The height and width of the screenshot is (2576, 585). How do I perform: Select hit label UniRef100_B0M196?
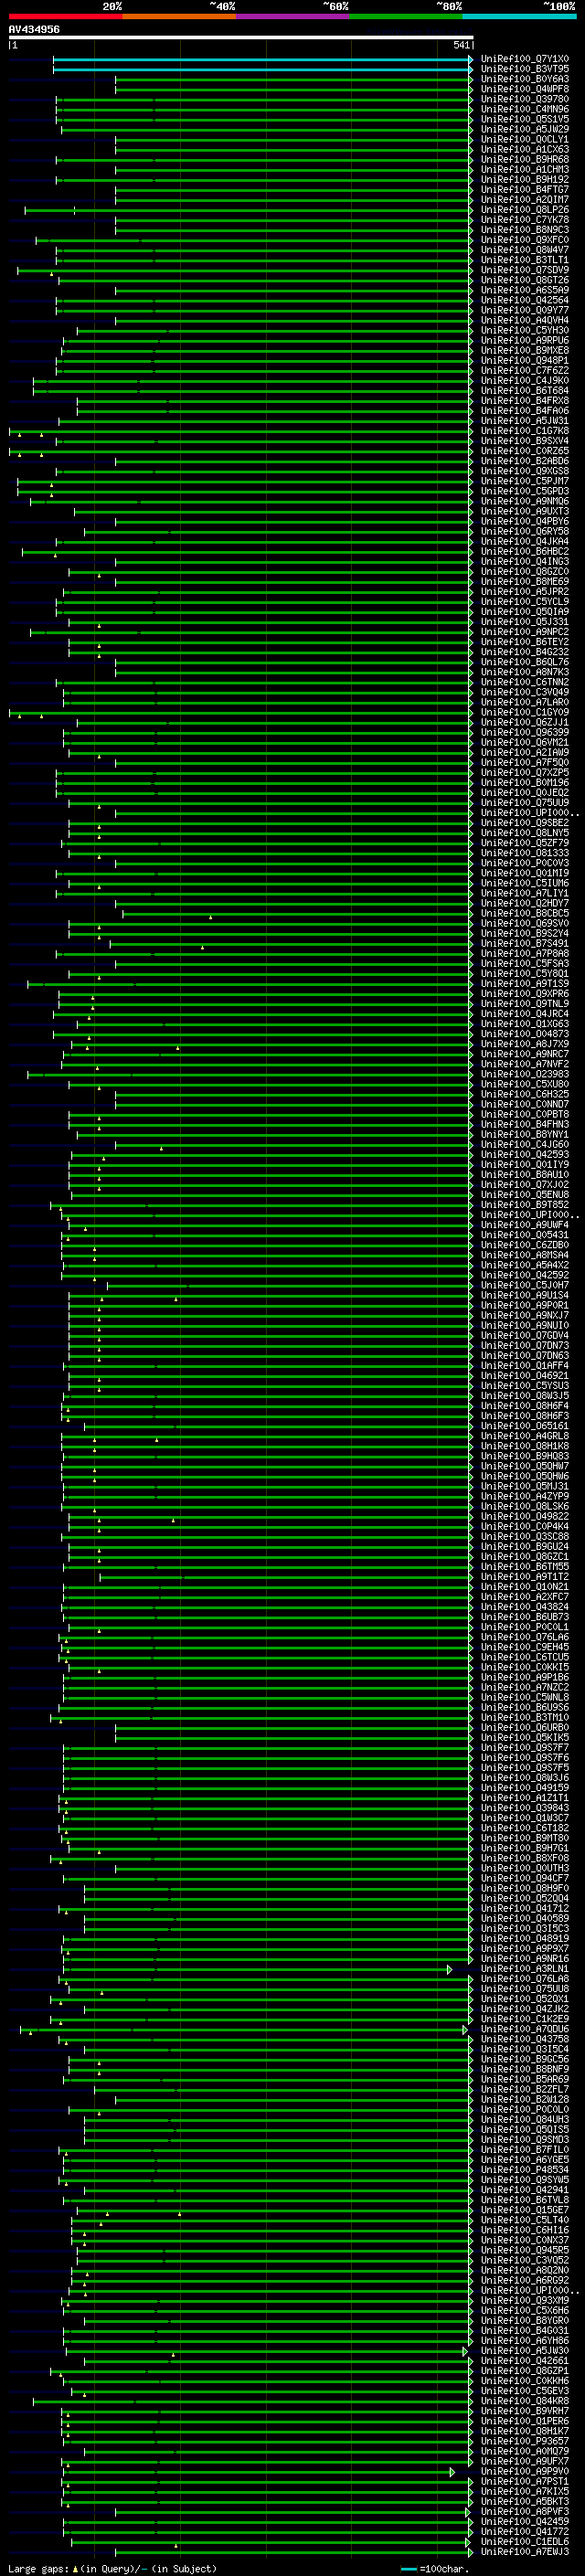point(525,783)
